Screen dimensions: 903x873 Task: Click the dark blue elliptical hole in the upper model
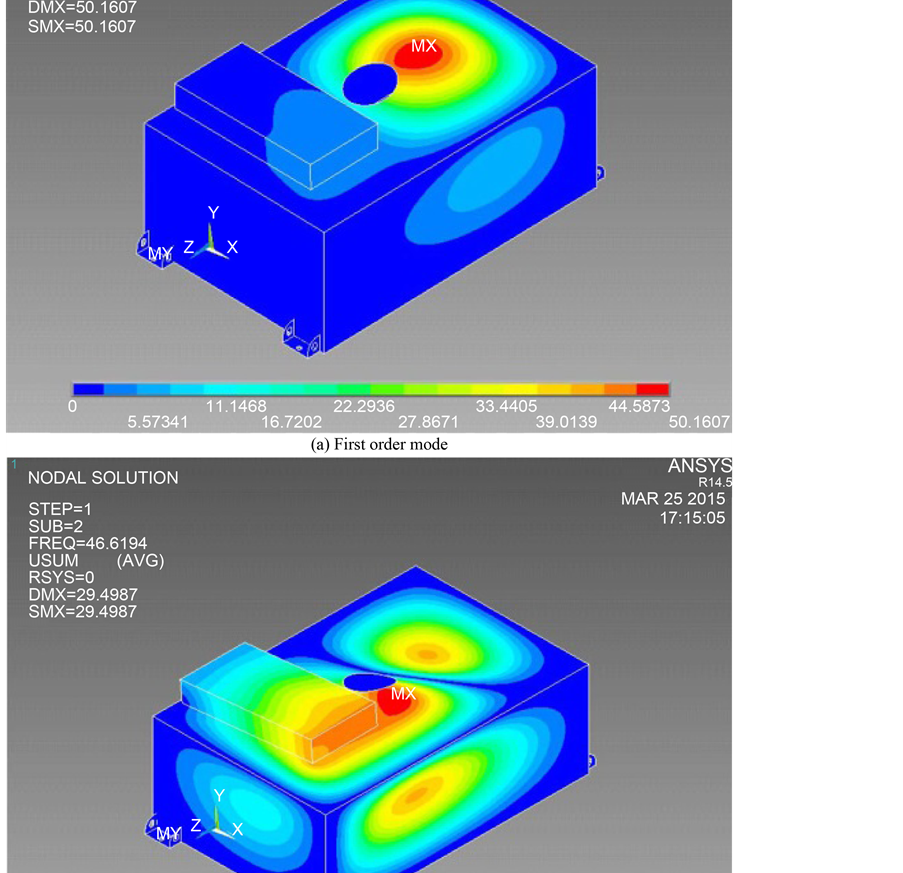pyautogui.click(x=369, y=83)
